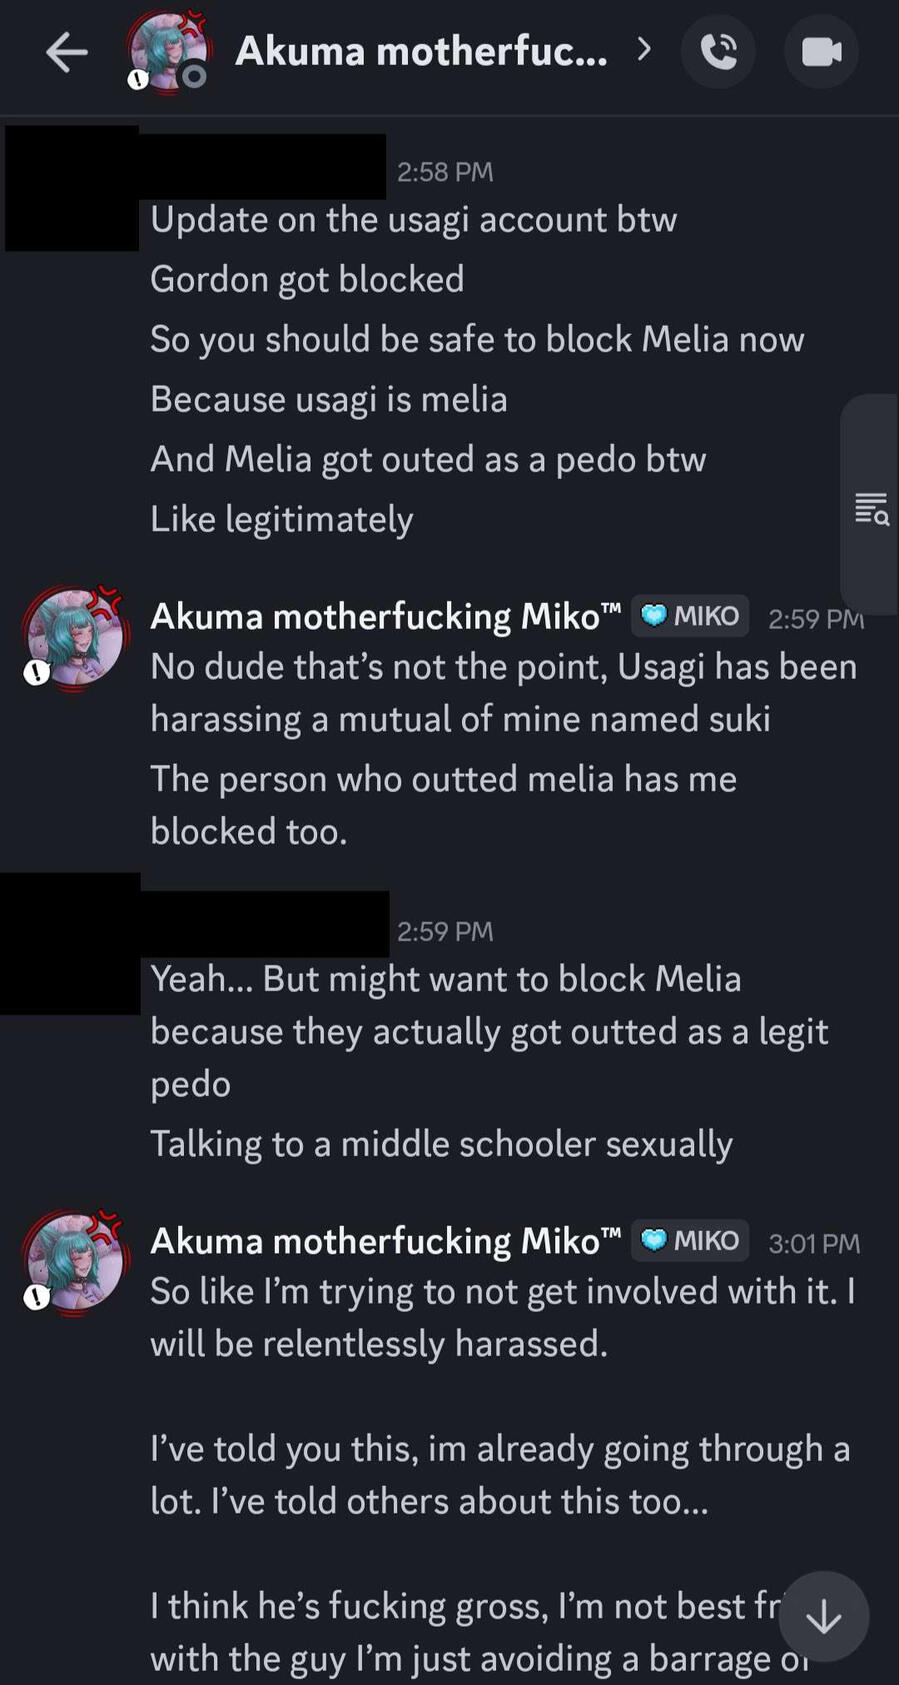899x1685 pixels.
Task: Expand chat details via the header chevron
Action: [644, 49]
